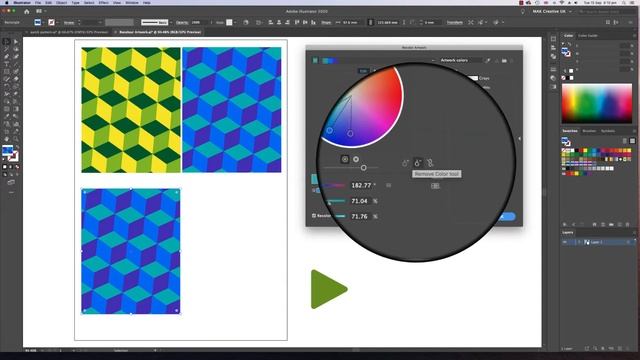640x360 pixels.
Task: Click the New Swatch icon in Swatches panel
Action: tap(619, 224)
